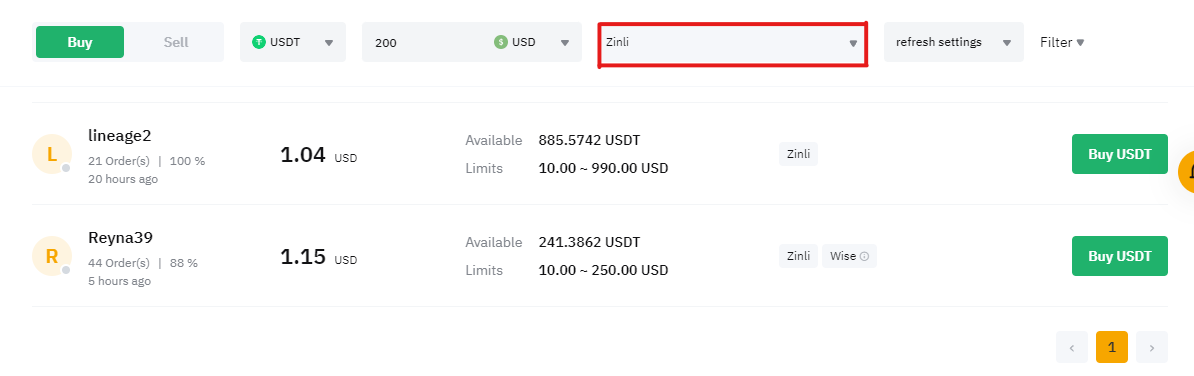Click Reyna39's avatar icon
The image size is (1194, 376).
[x=52, y=257]
